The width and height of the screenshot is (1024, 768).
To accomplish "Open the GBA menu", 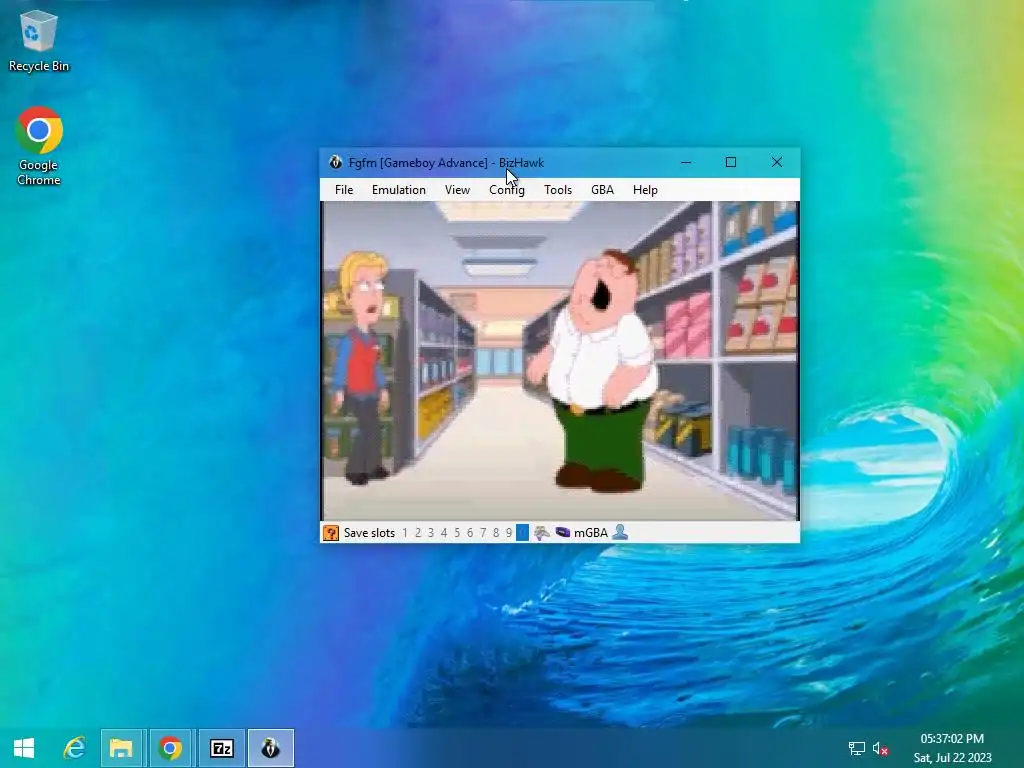I will coord(602,190).
